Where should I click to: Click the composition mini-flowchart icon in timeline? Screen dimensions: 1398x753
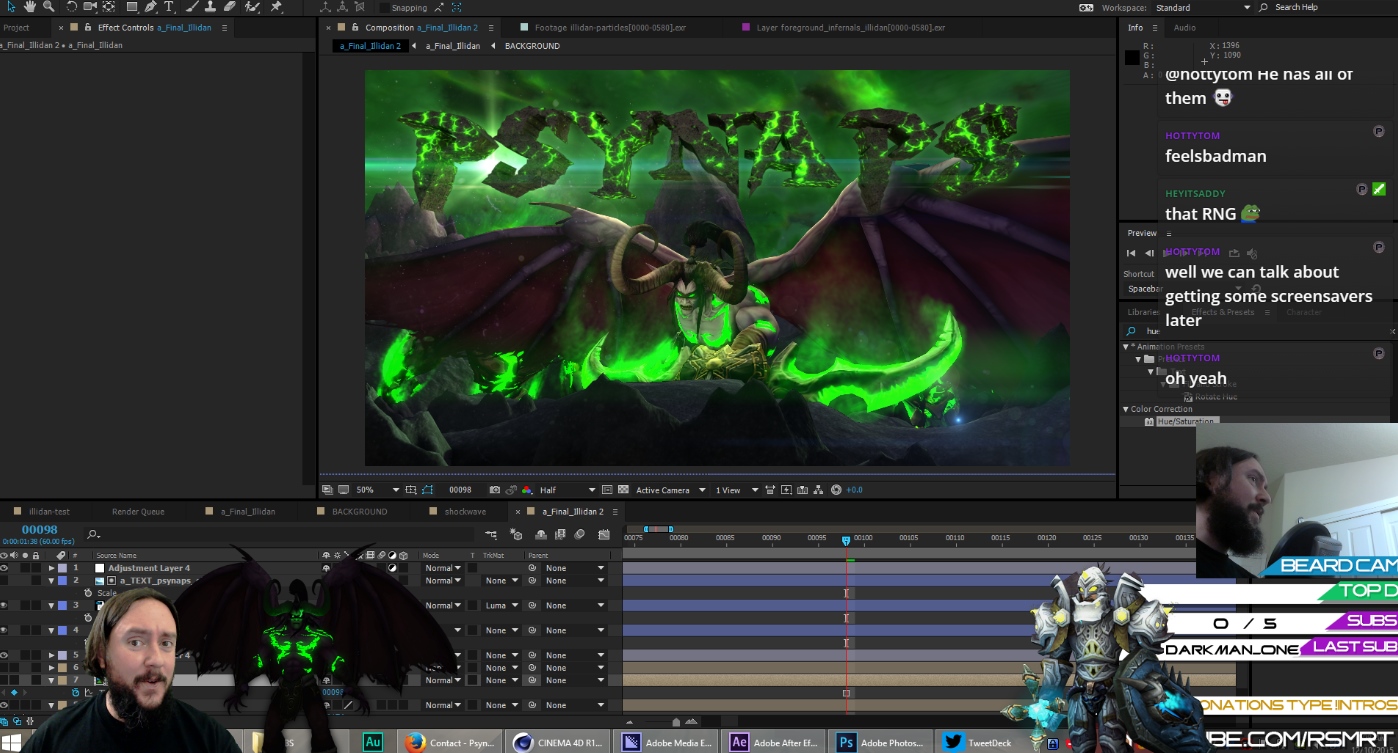490,534
